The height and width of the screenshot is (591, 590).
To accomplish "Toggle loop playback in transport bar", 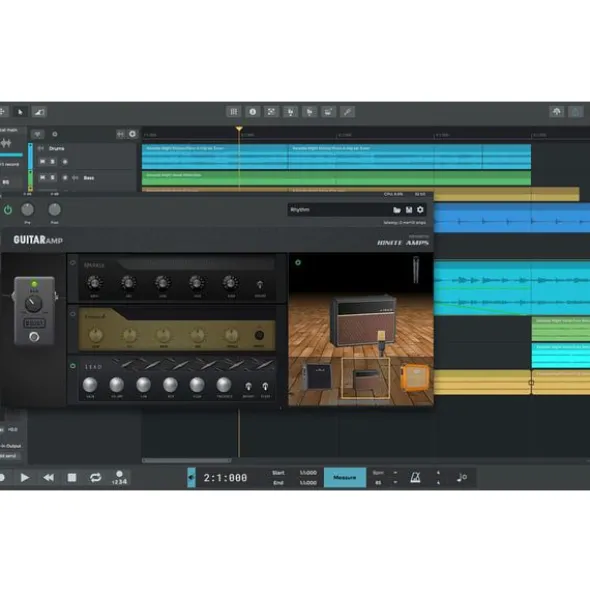I will 95,478.
